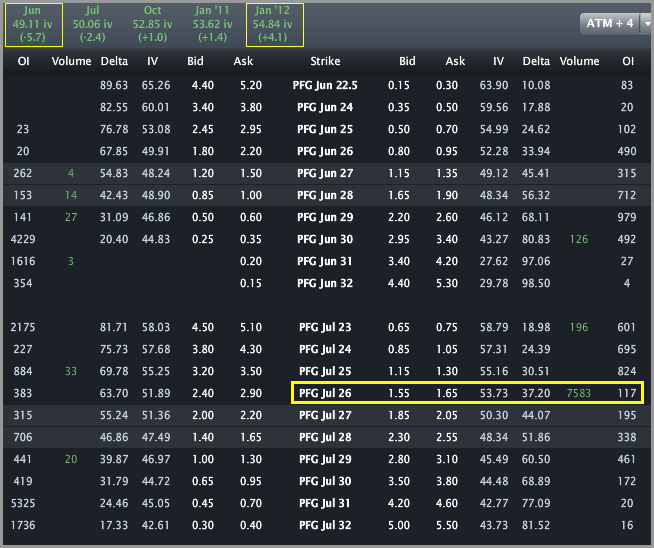Select the PFG Jun 22.5 strike
The height and width of the screenshot is (548, 654).
tap(325, 85)
